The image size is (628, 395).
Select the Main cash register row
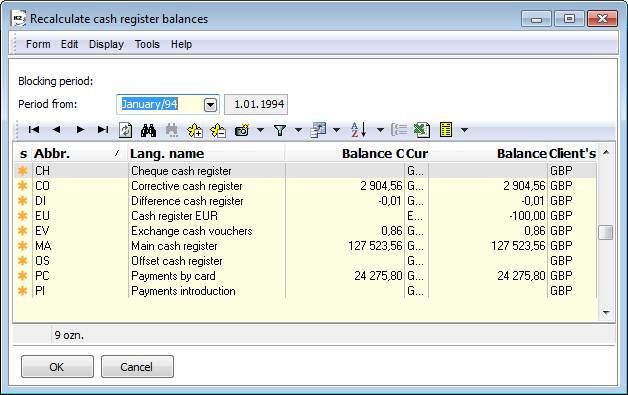coord(305,246)
